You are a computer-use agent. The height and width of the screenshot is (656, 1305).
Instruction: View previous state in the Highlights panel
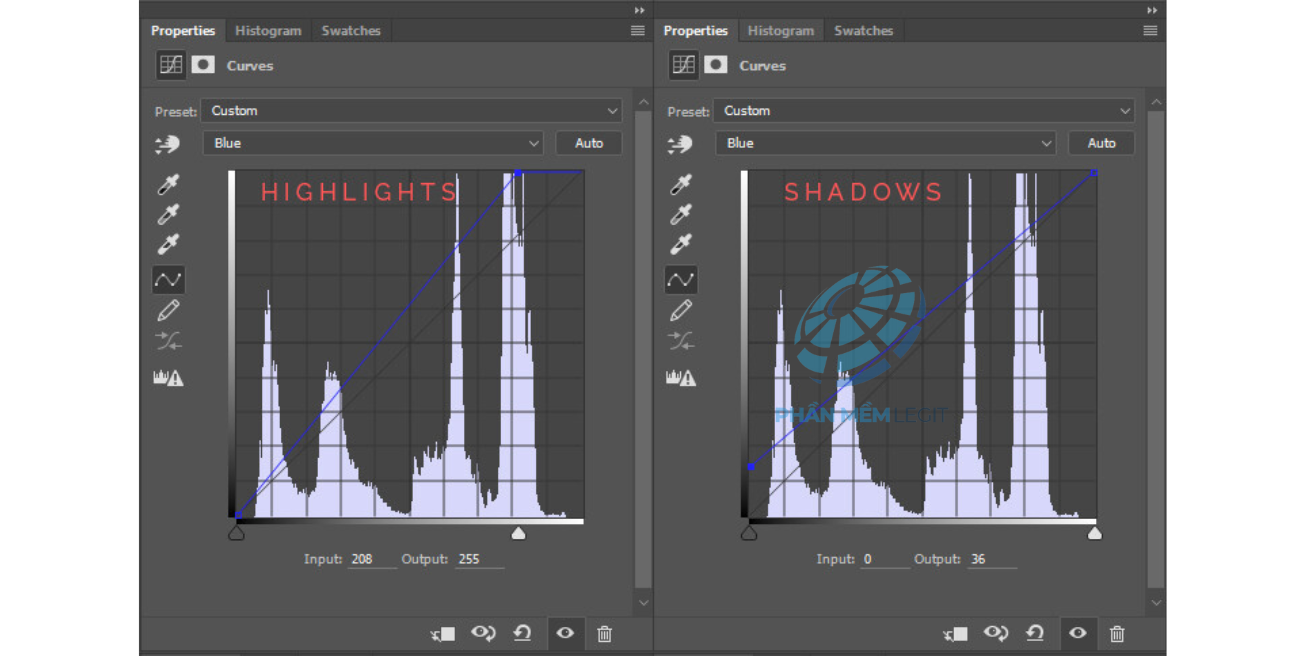coord(484,633)
